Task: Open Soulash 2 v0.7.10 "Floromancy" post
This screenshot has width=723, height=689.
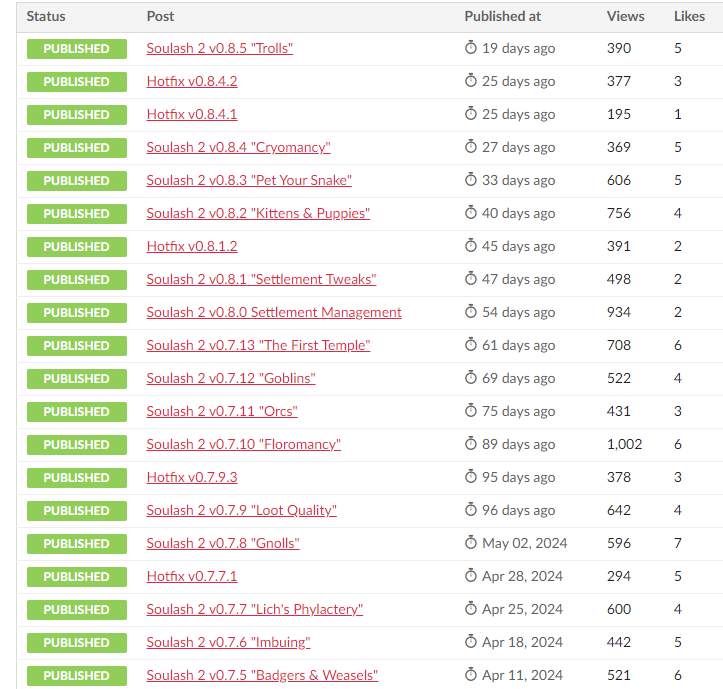Action: 243,445
